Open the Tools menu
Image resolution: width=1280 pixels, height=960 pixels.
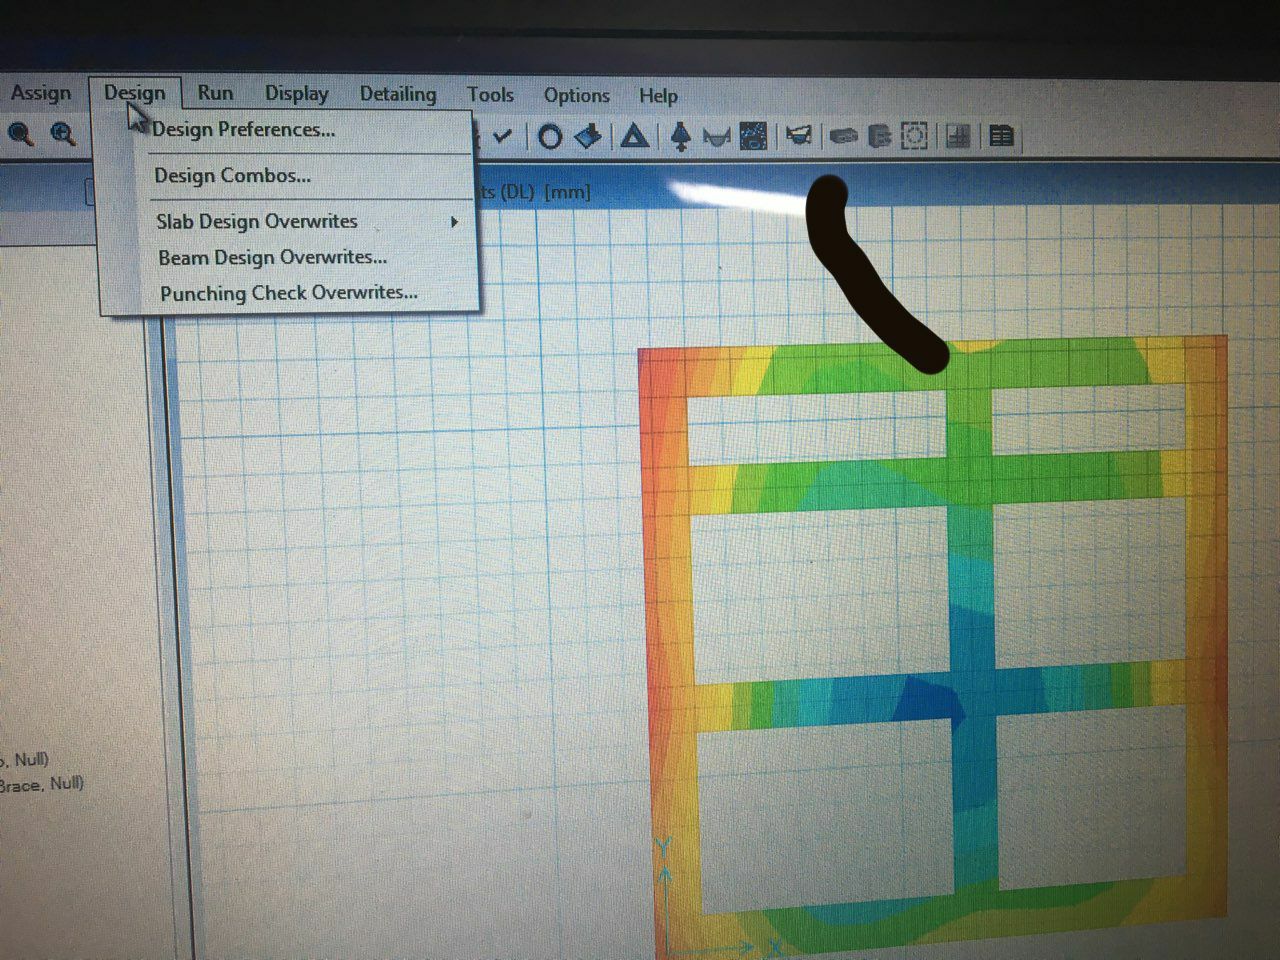coord(490,95)
